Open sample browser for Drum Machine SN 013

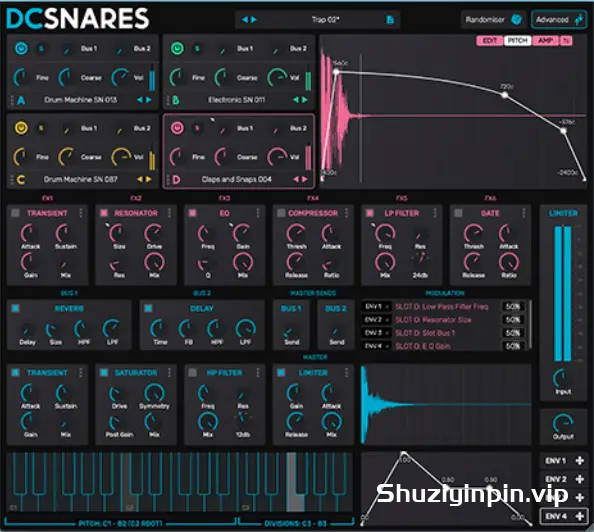(80, 100)
